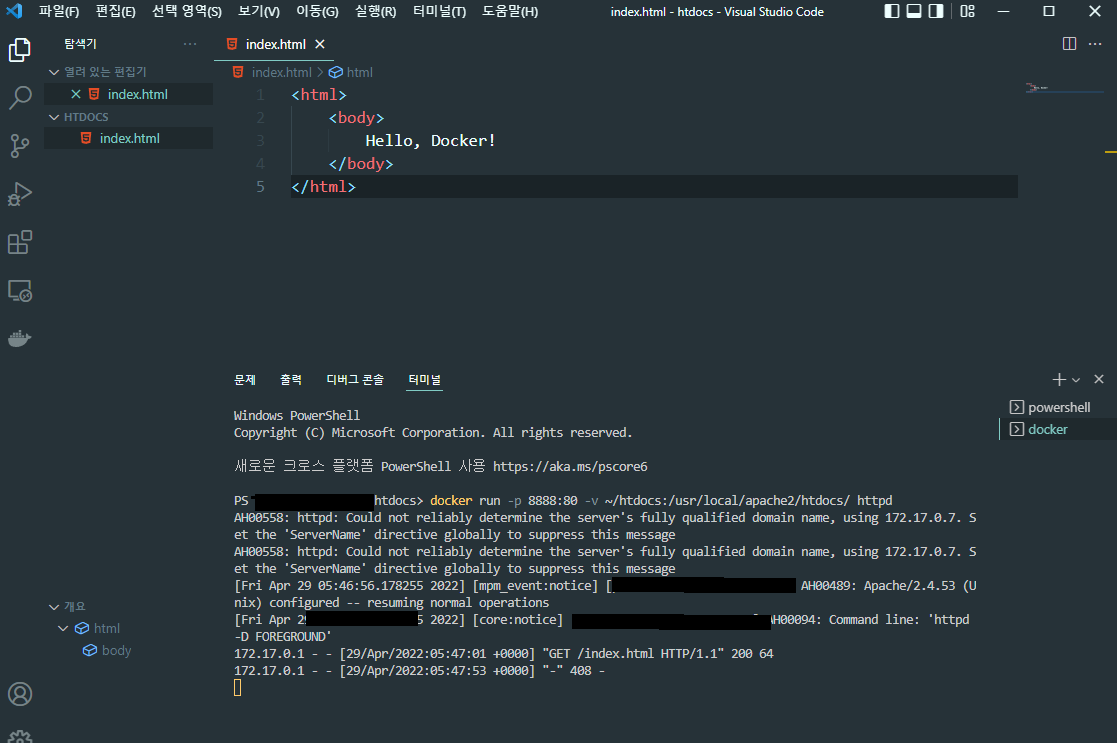Collapse the Outline section
This screenshot has width=1117, height=743.
pyautogui.click(x=54, y=606)
